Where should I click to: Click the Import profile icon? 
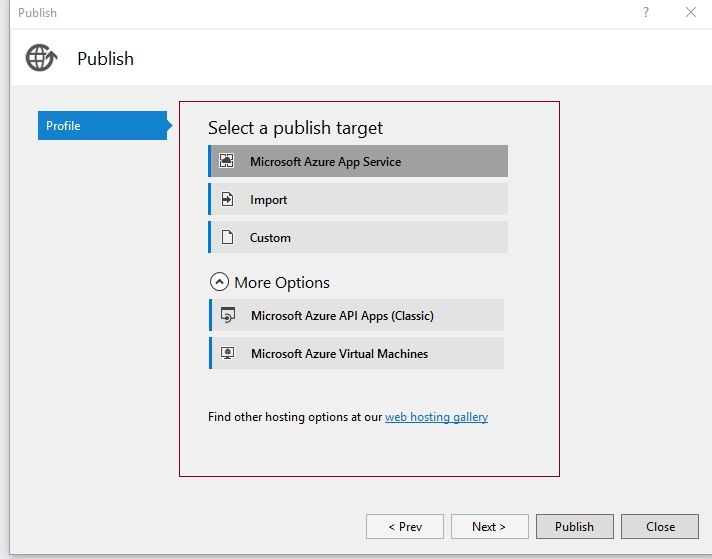[x=227, y=199]
